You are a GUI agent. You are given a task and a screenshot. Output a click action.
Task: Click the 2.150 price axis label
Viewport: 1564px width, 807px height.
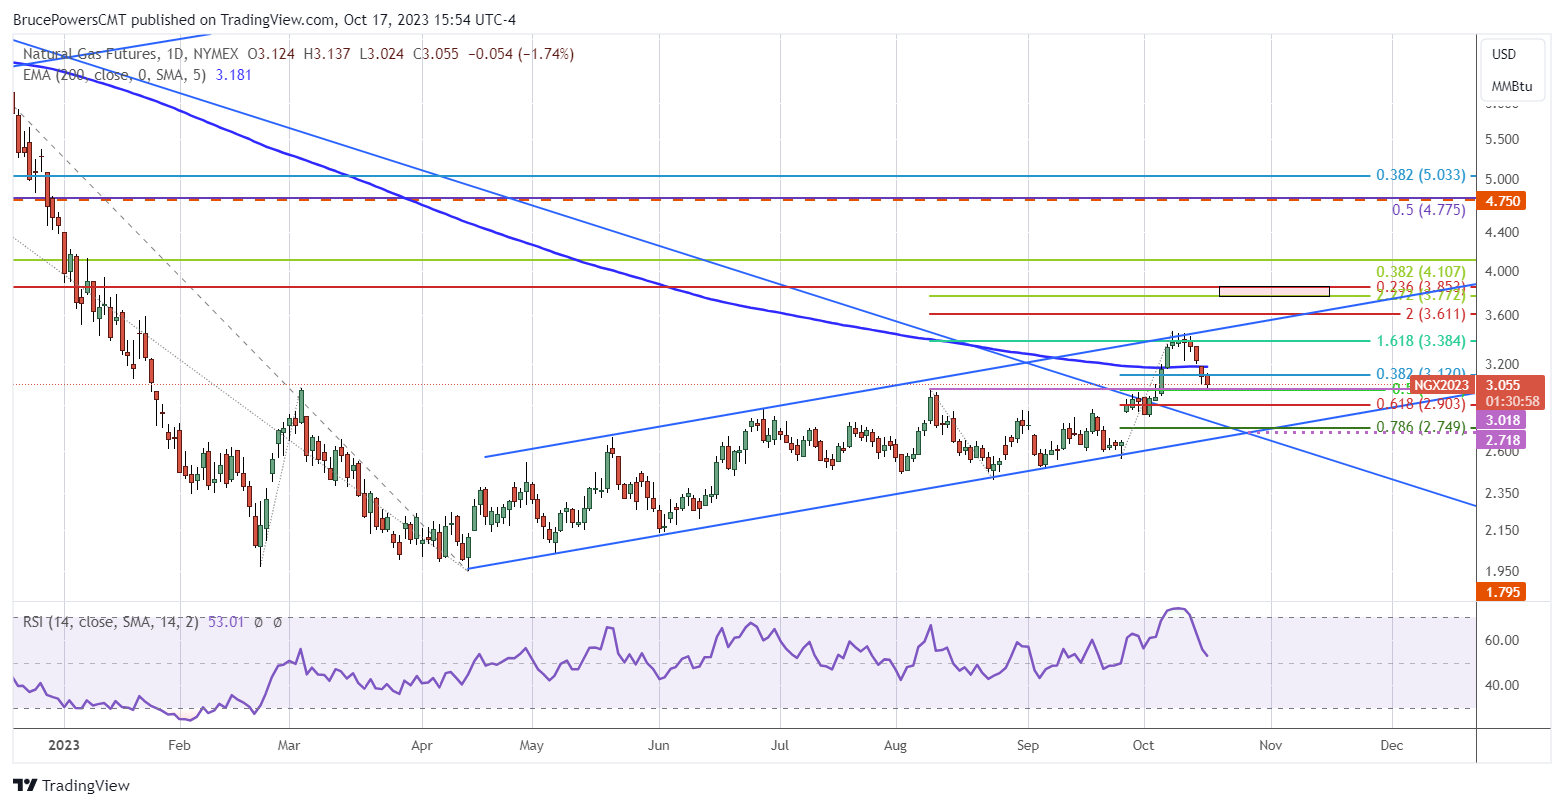[1503, 530]
